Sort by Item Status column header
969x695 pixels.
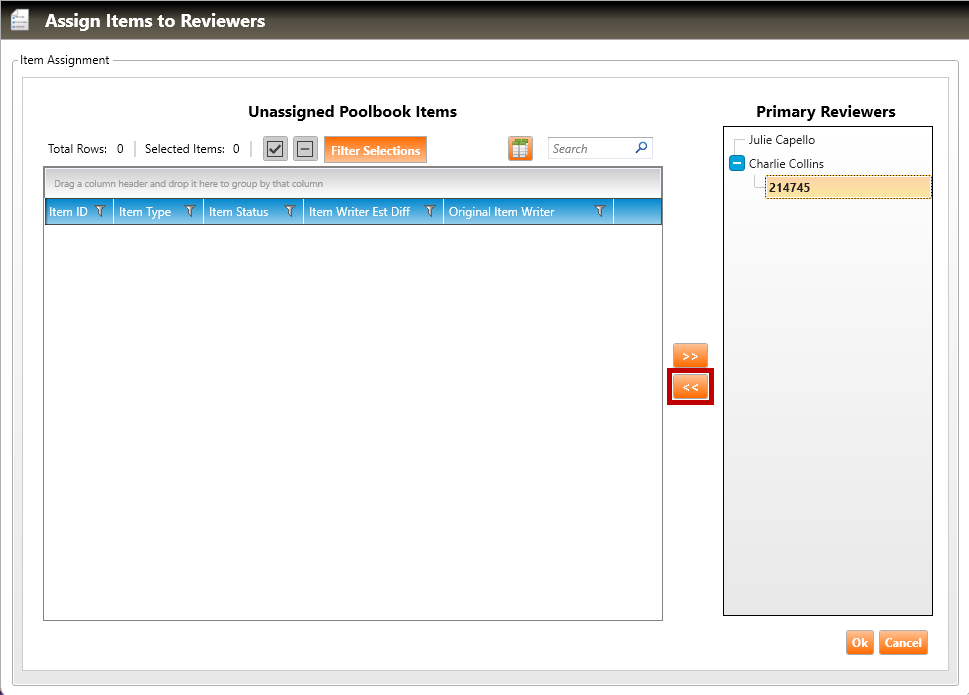coord(238,212)
